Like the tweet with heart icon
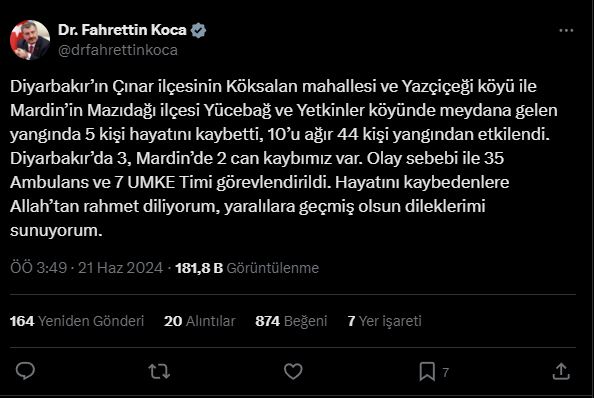Viewport: 594px width, 398px height. pyautogui.click(x=293, y=371)
